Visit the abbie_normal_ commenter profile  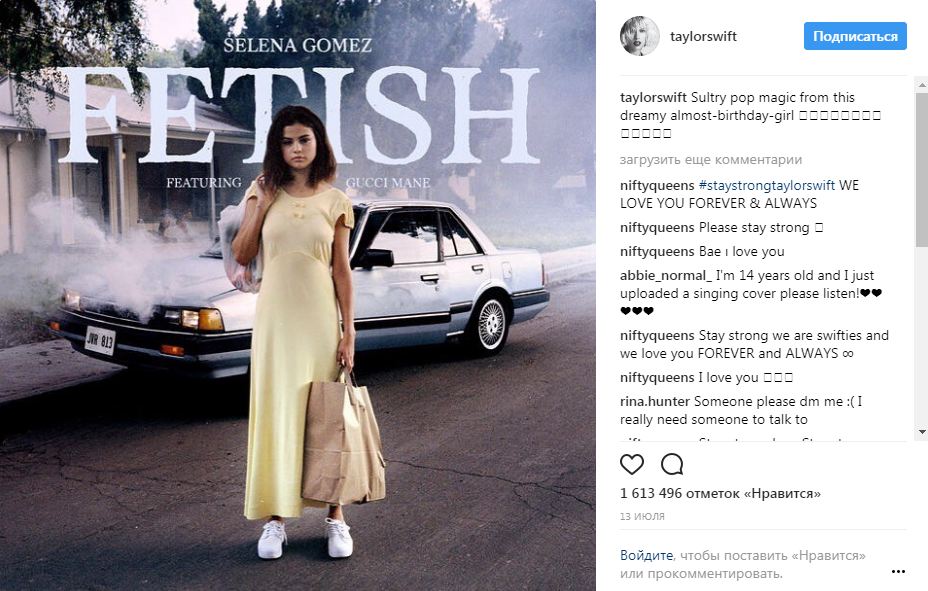(665, 276)
